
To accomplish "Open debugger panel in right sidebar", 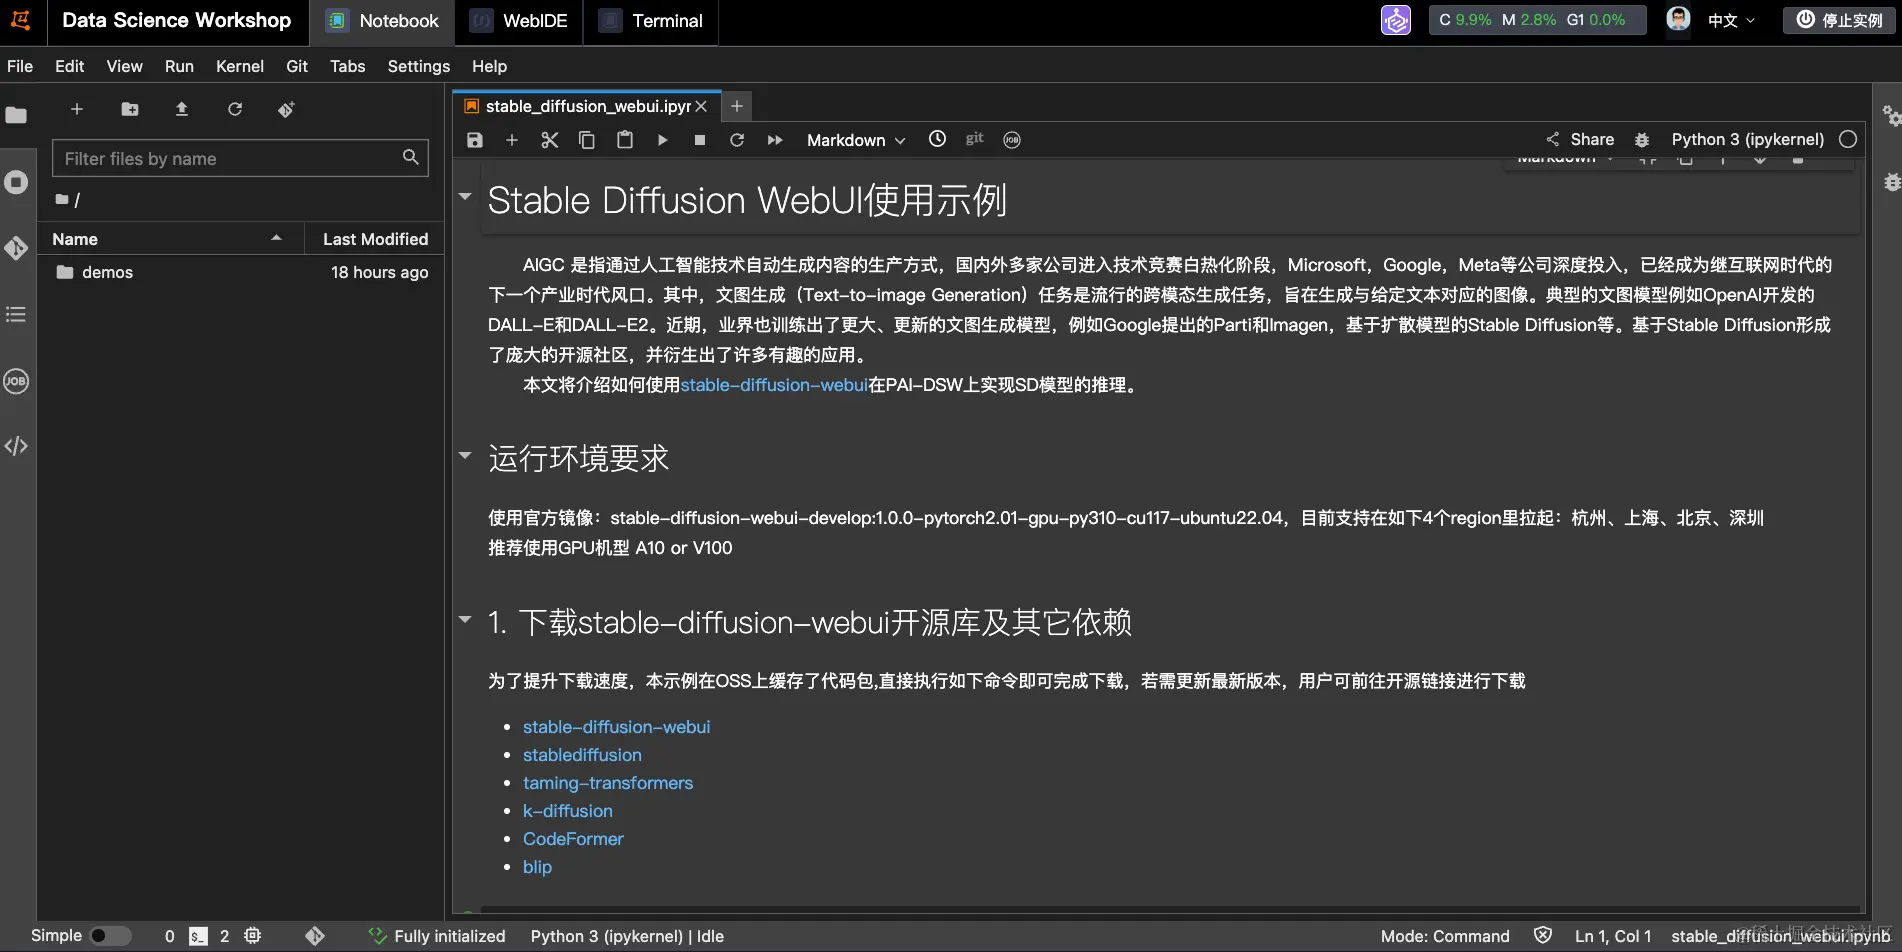I will (x=1891, y=182).
